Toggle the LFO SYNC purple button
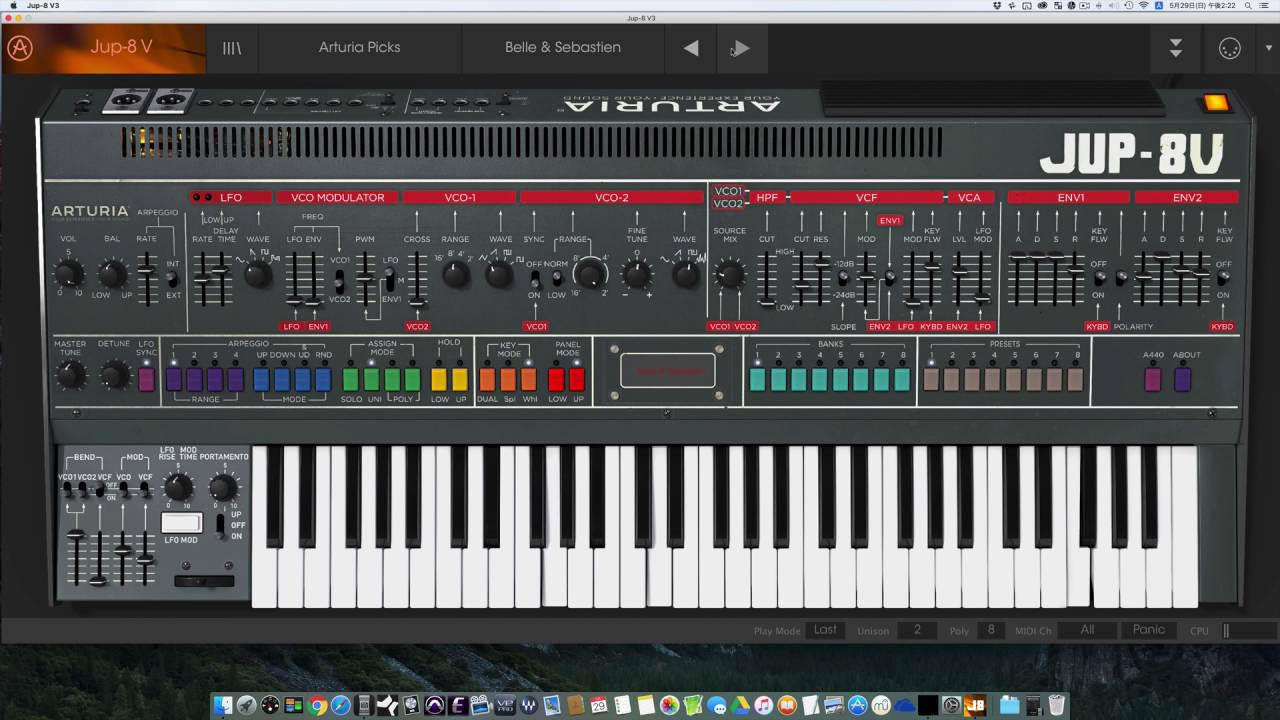This screenshot has height=720, width=1280. pyautogui.click(x=147, y=379)
